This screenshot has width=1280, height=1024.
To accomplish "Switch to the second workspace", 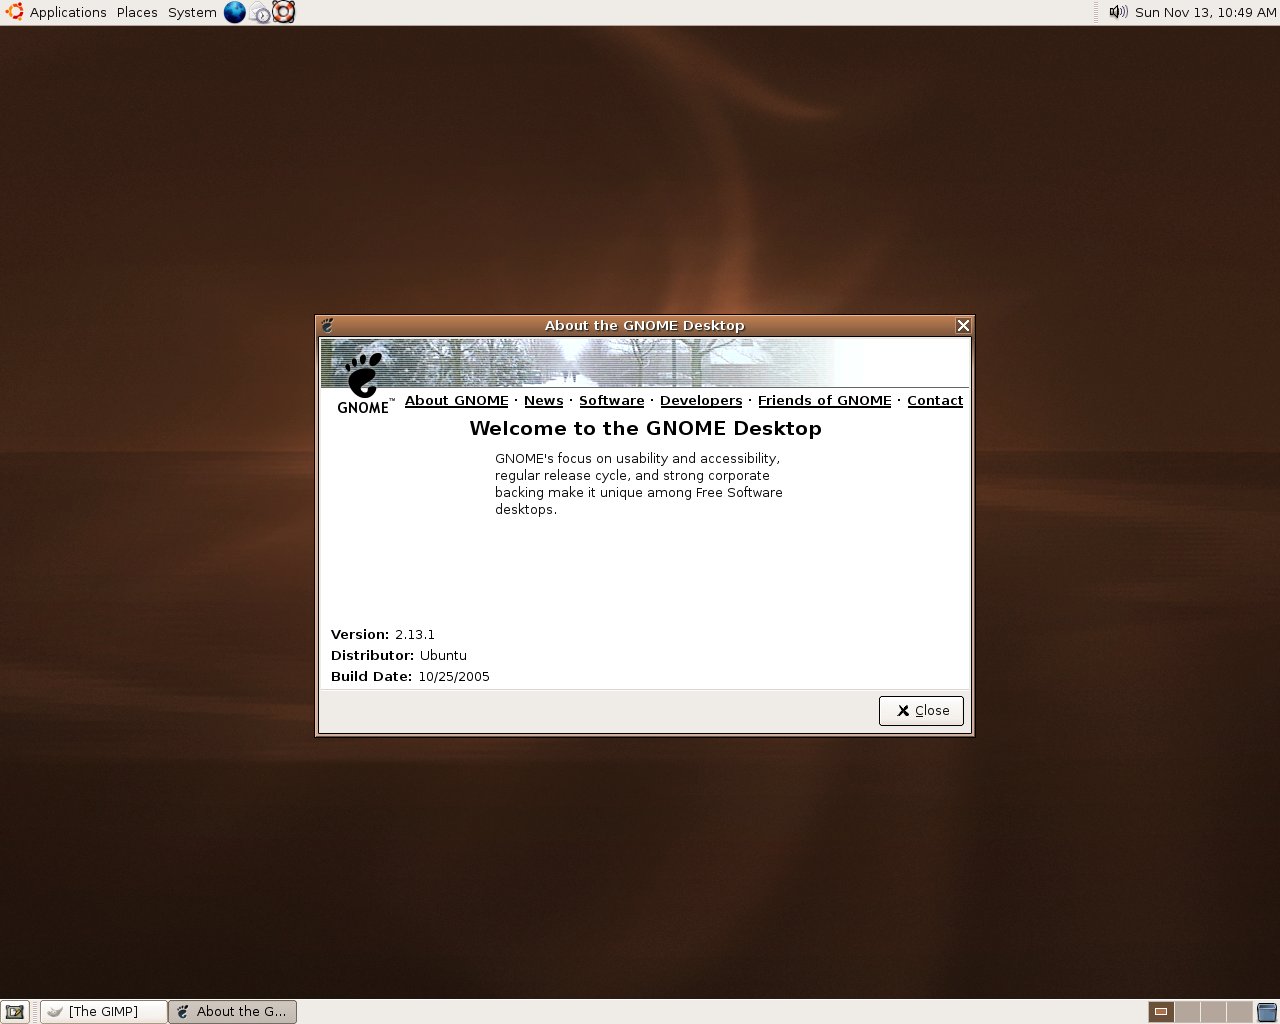I will (x=1187, y=1012).
